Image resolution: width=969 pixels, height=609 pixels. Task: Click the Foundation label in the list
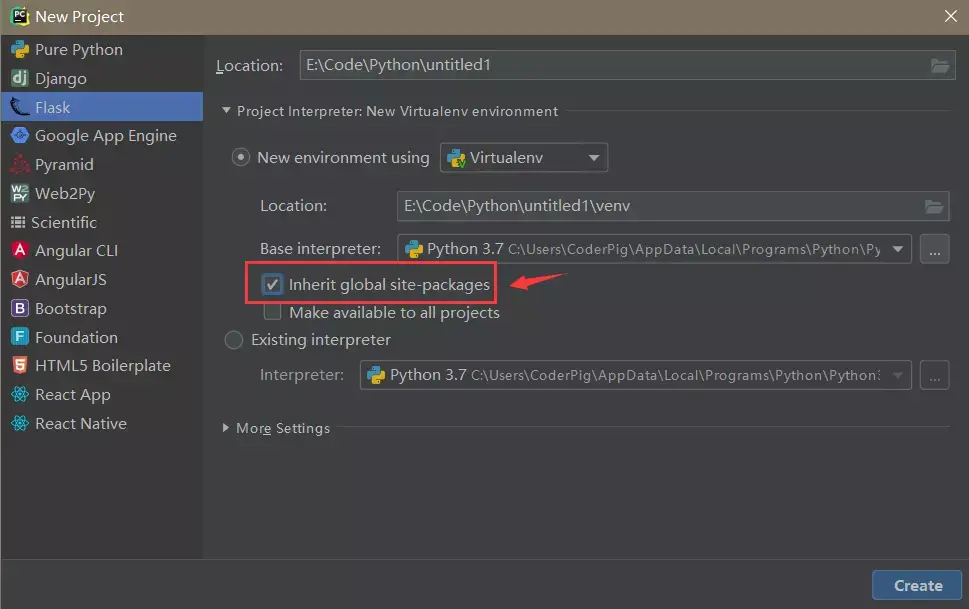pyautogui.click(x=77, y=337)
